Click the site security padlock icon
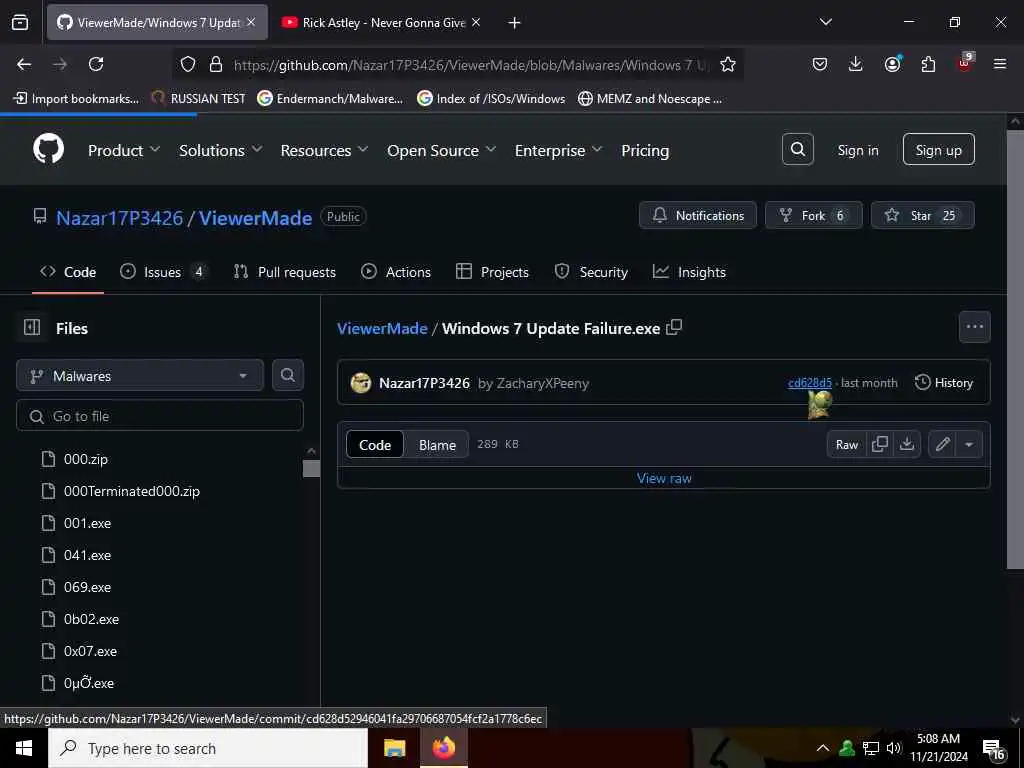The image size is (1024, 768). point(216,64)
